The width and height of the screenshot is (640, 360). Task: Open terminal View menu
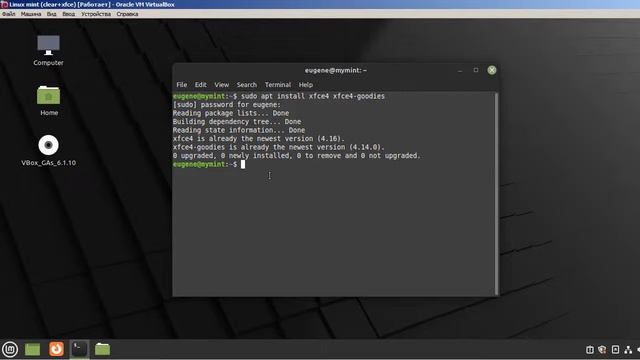coord(222,85)
